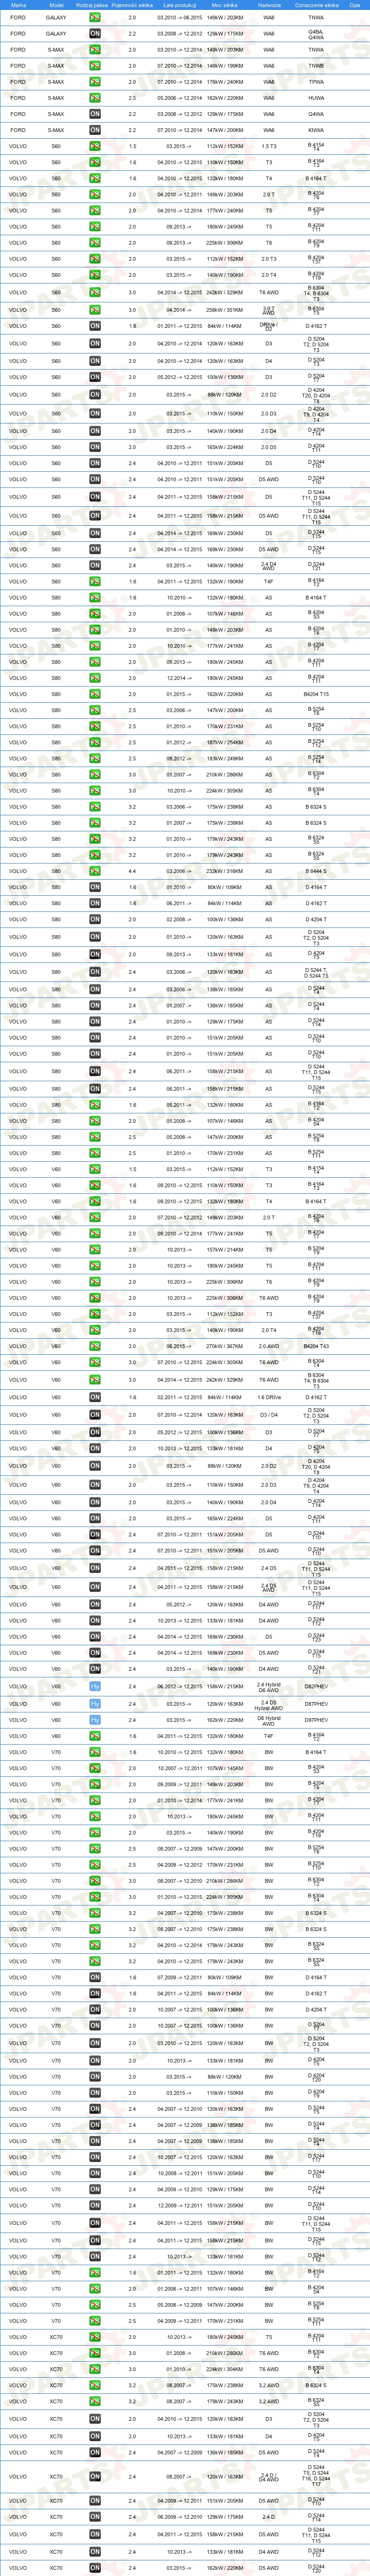The height and width of the screenshot is (2576, 370).
Task: Click the 05.2006 -> 12.2014 production years cell
Action: coord(179,98)
